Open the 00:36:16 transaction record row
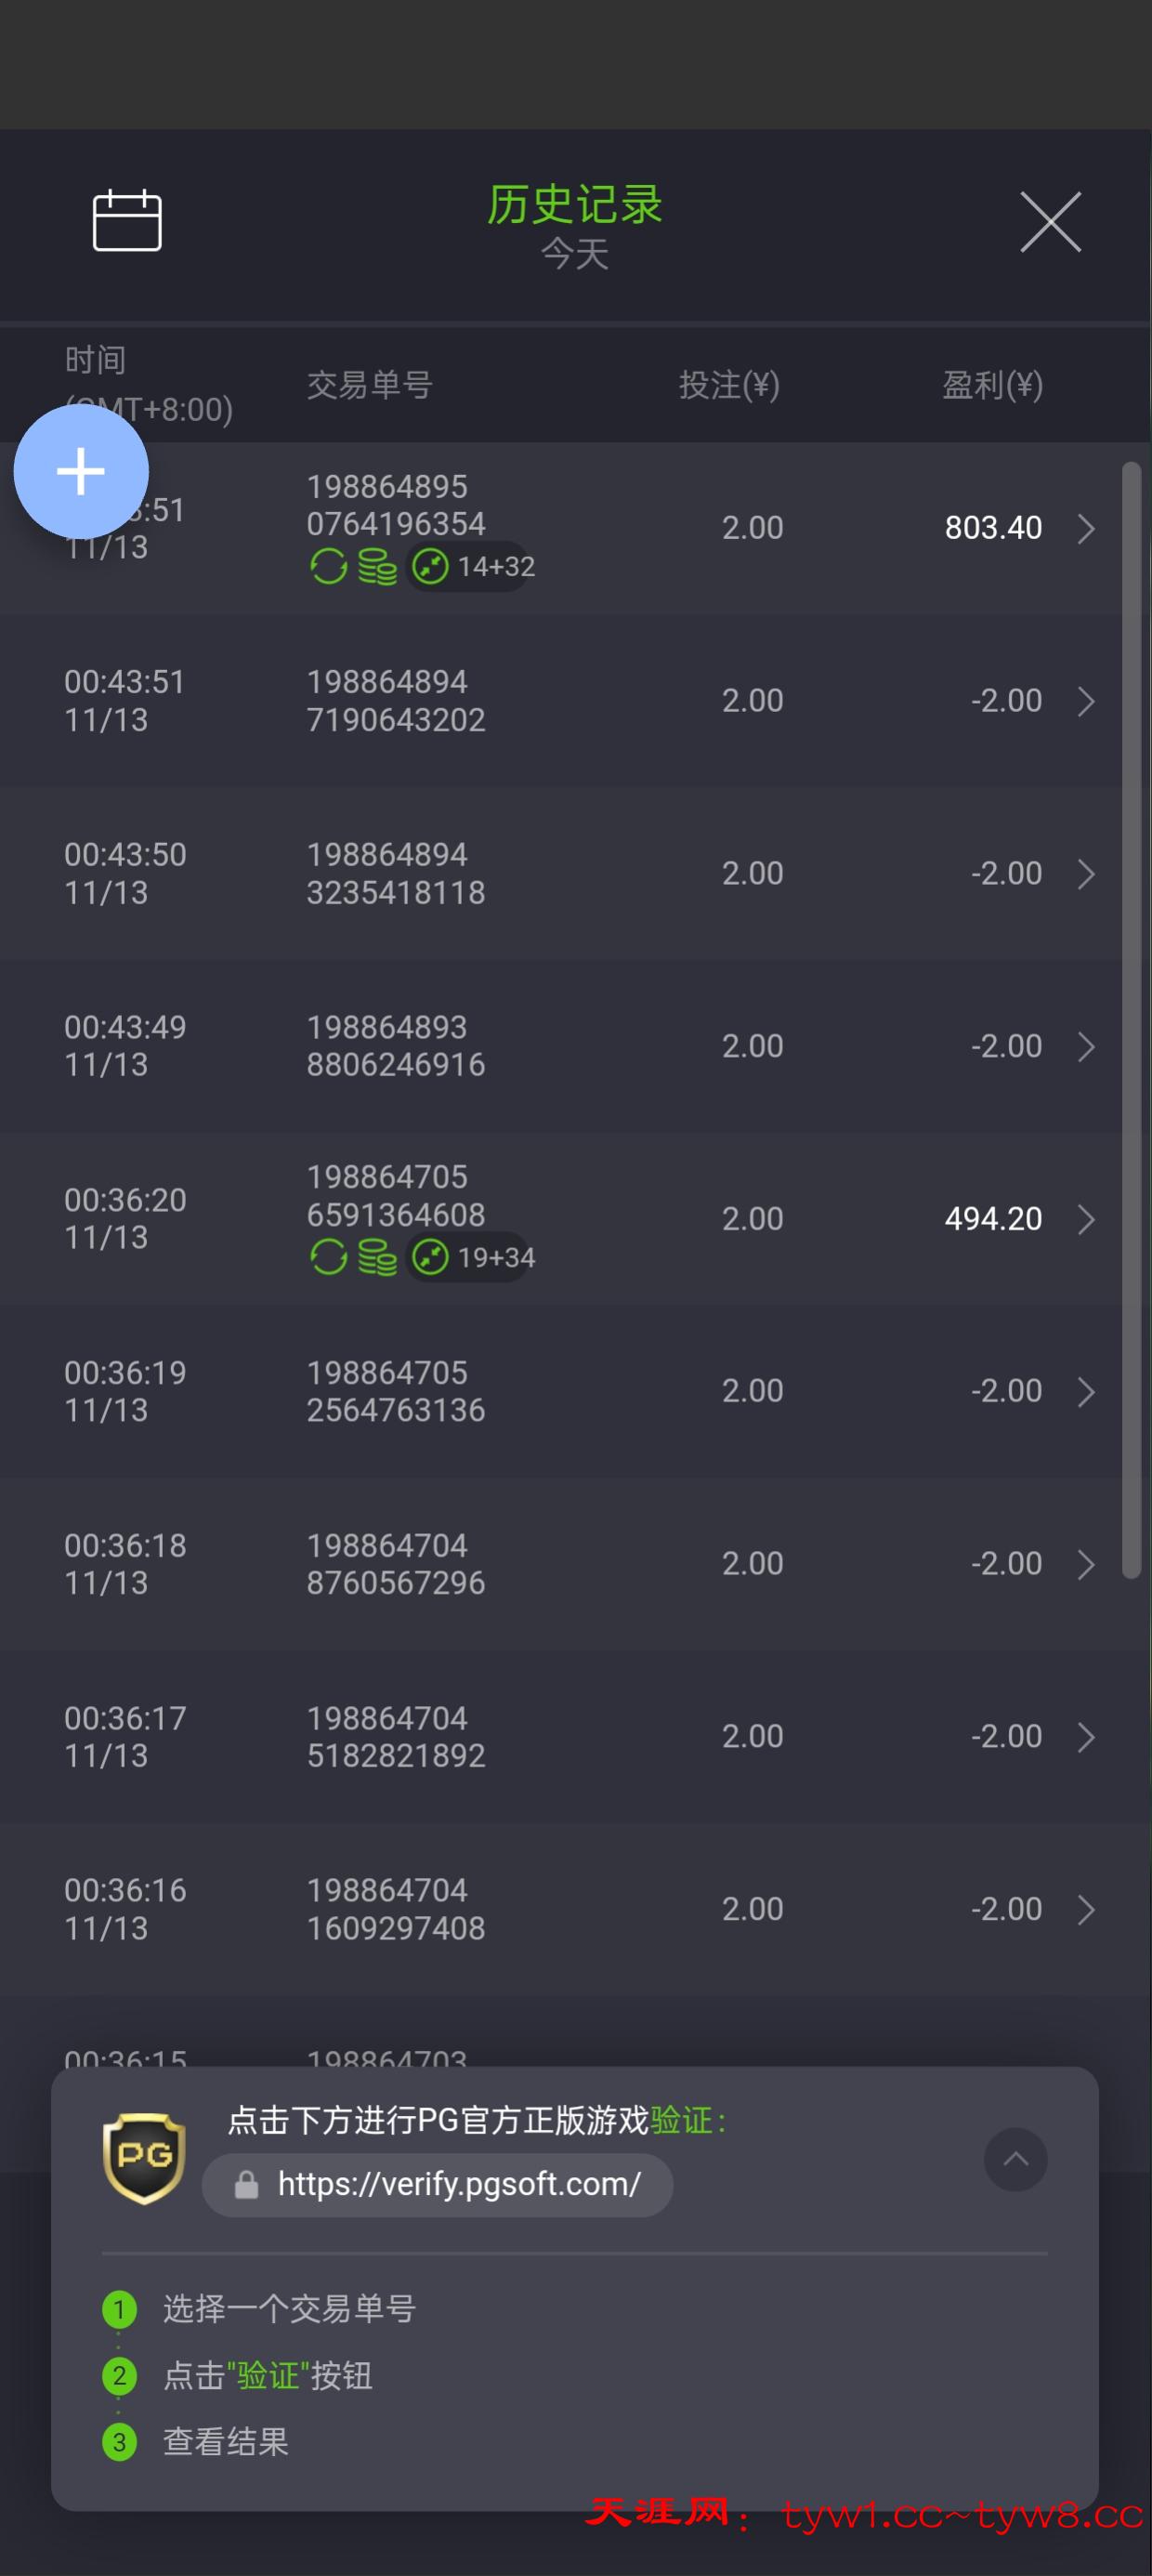The image size is (1152, 2576). [560, 1909]
